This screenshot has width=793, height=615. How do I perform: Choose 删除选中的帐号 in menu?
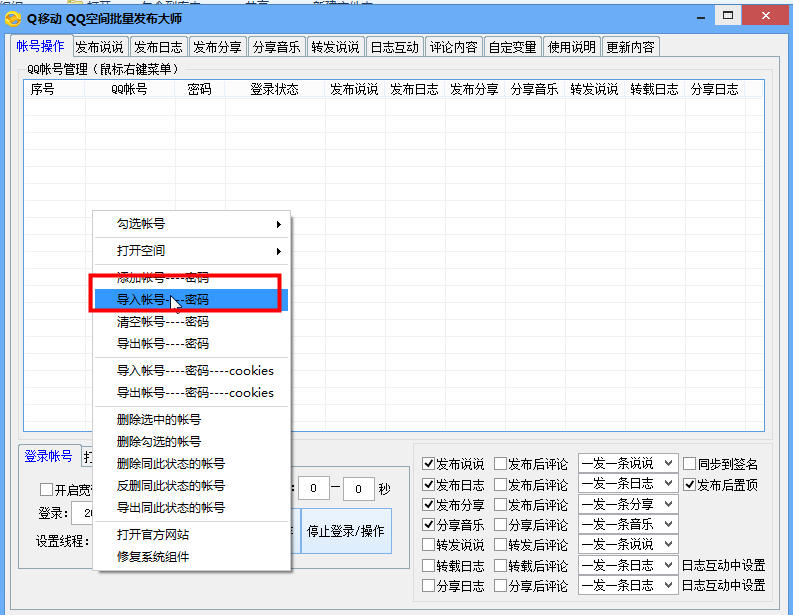pyautogui.click(x=192, y=419)
